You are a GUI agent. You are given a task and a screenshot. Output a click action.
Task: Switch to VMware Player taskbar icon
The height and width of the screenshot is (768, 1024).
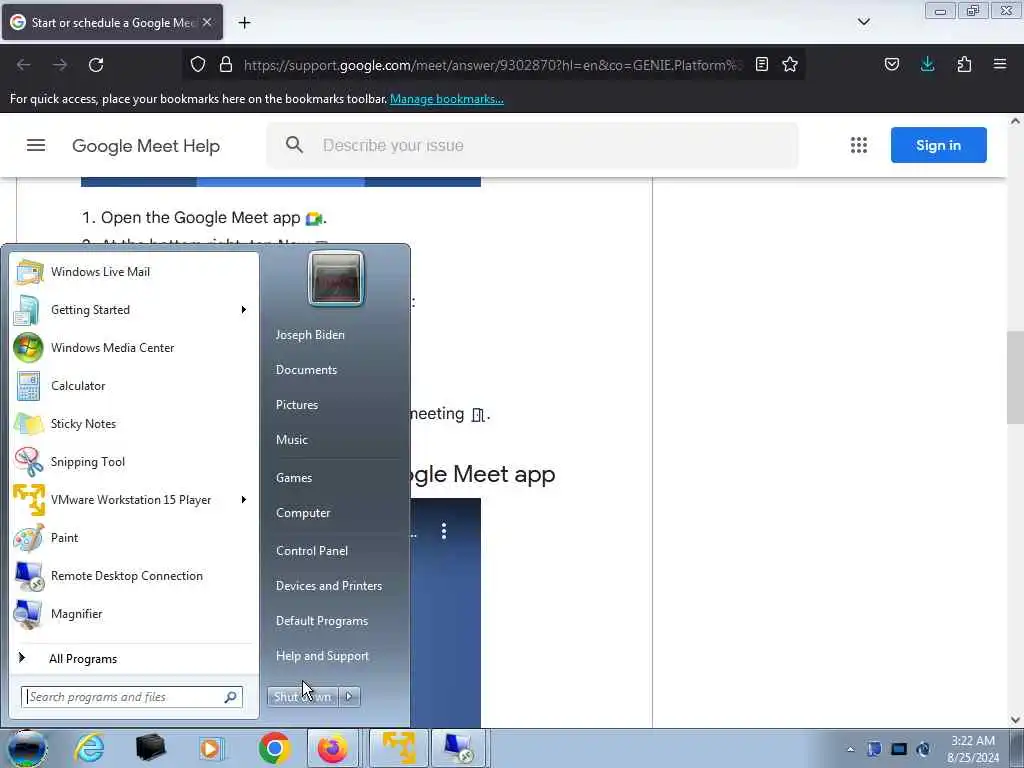(399, 748)
